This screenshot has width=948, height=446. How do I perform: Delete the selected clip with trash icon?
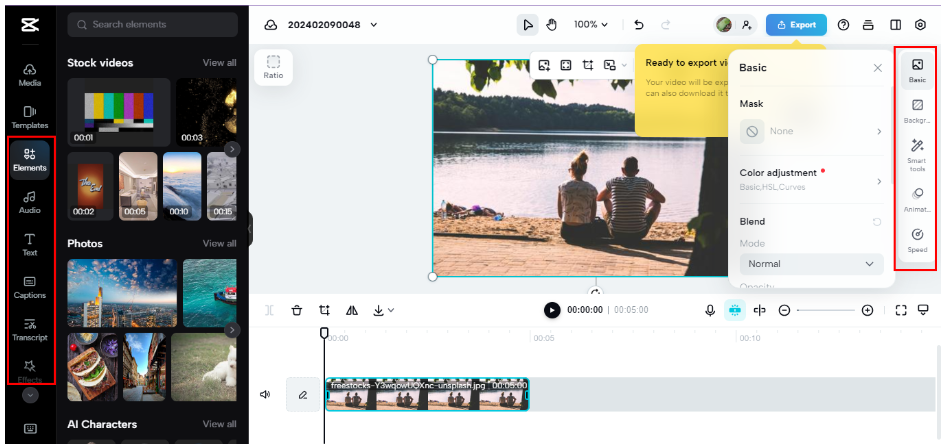[296, 310]
